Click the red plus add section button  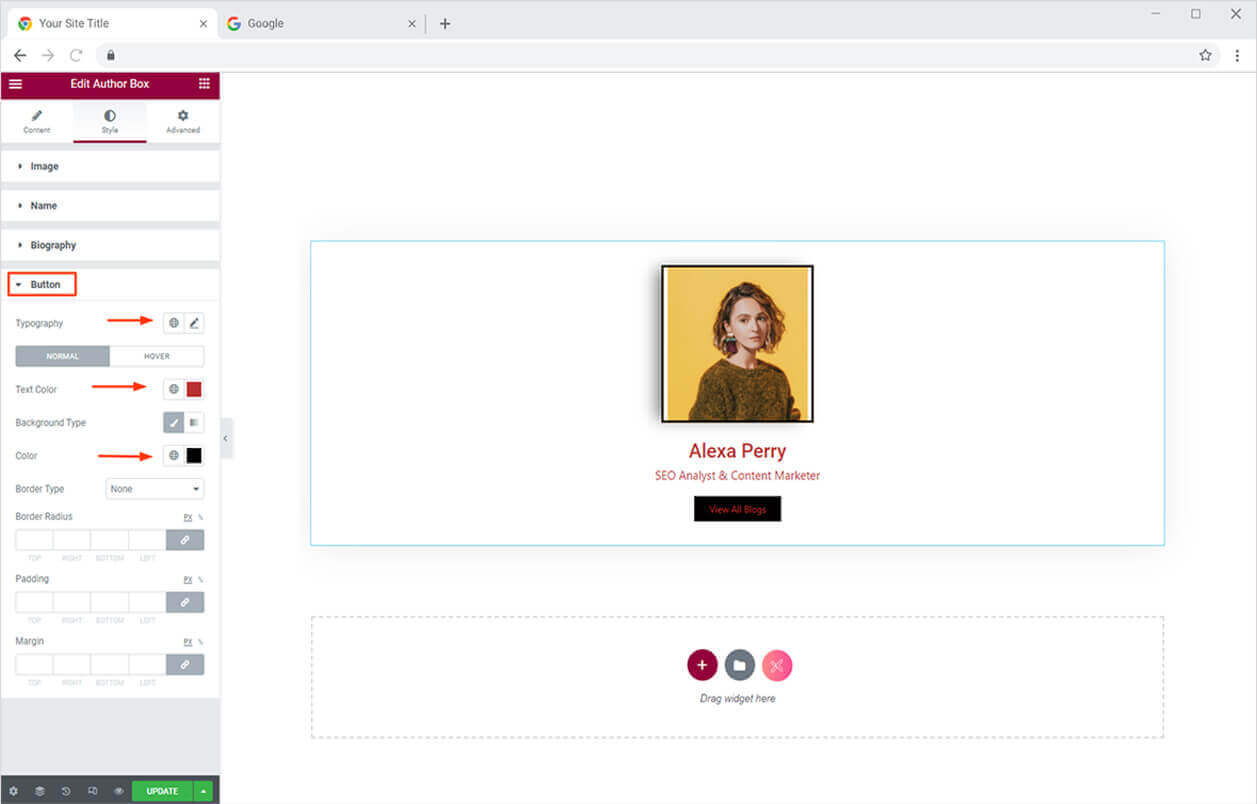point(702,665)
